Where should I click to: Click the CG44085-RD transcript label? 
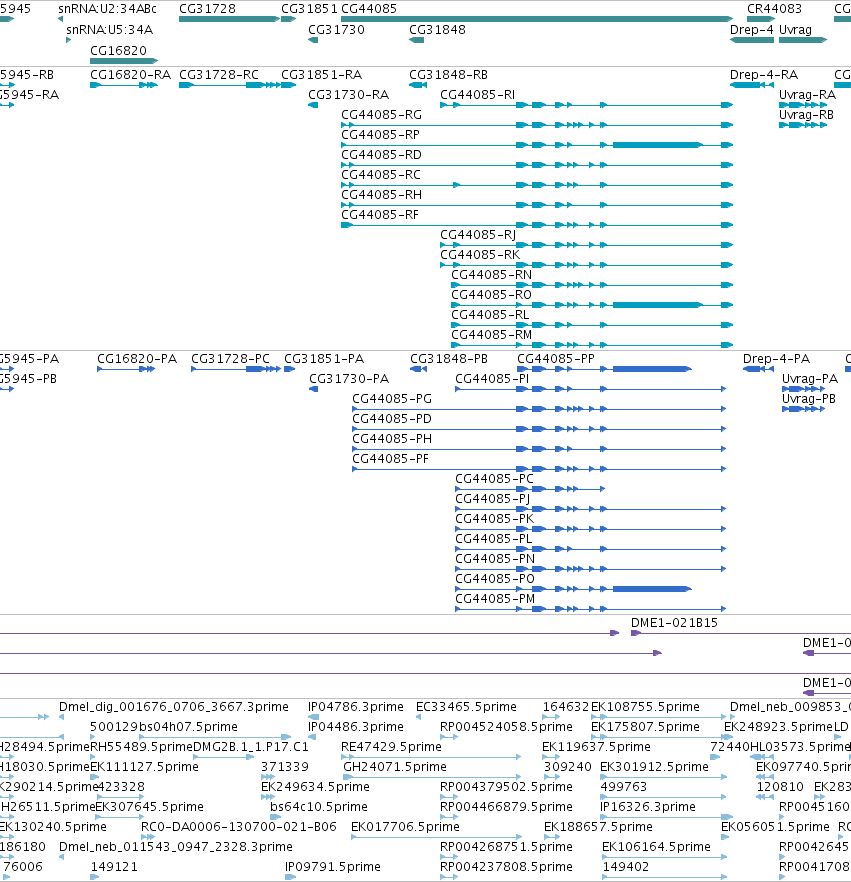(x=381, y=155)
